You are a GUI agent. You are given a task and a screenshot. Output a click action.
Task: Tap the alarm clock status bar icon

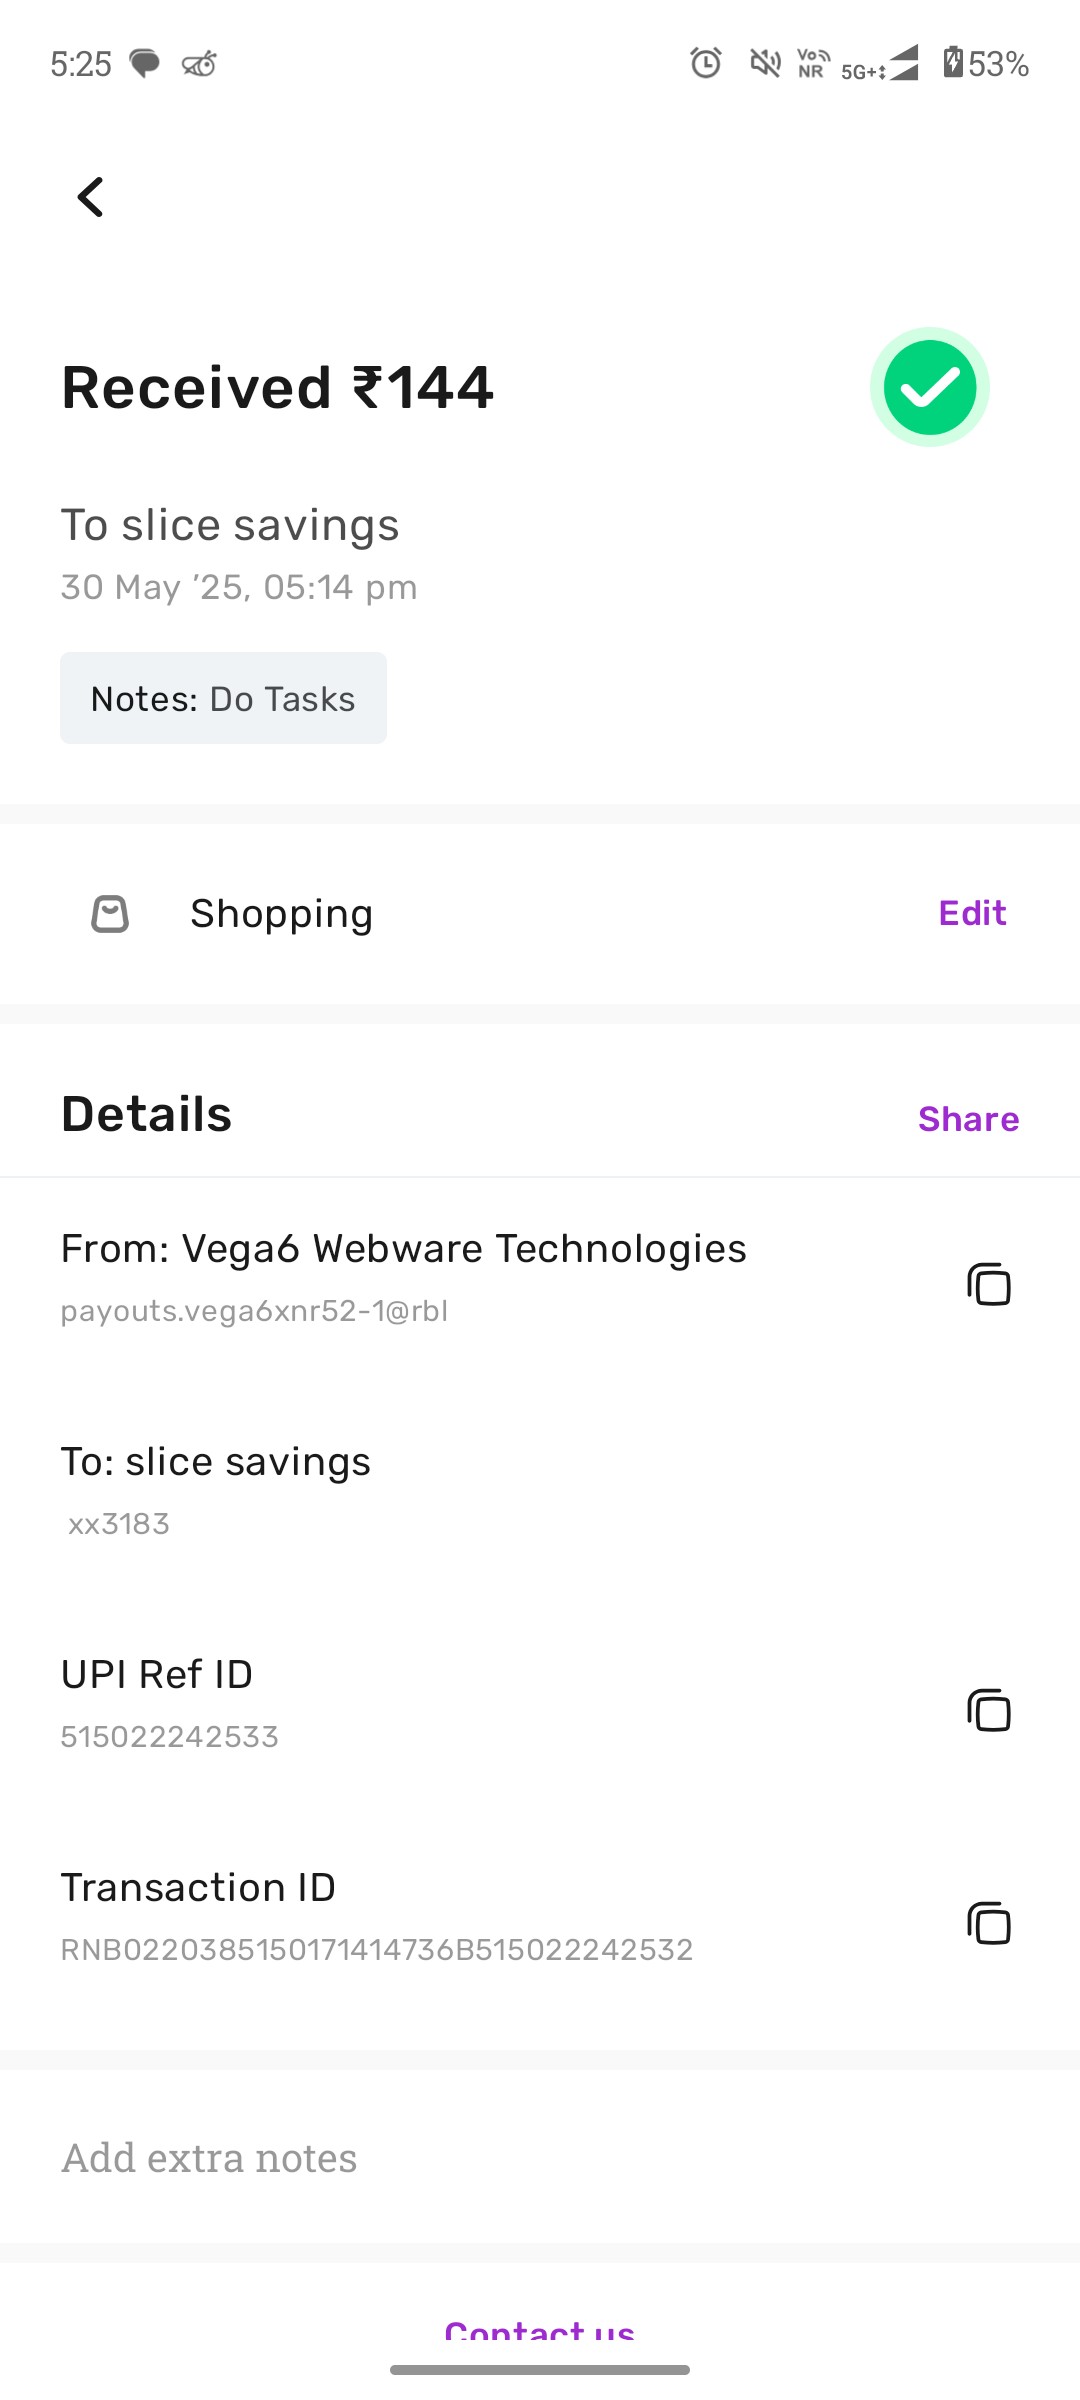[706, 64]
